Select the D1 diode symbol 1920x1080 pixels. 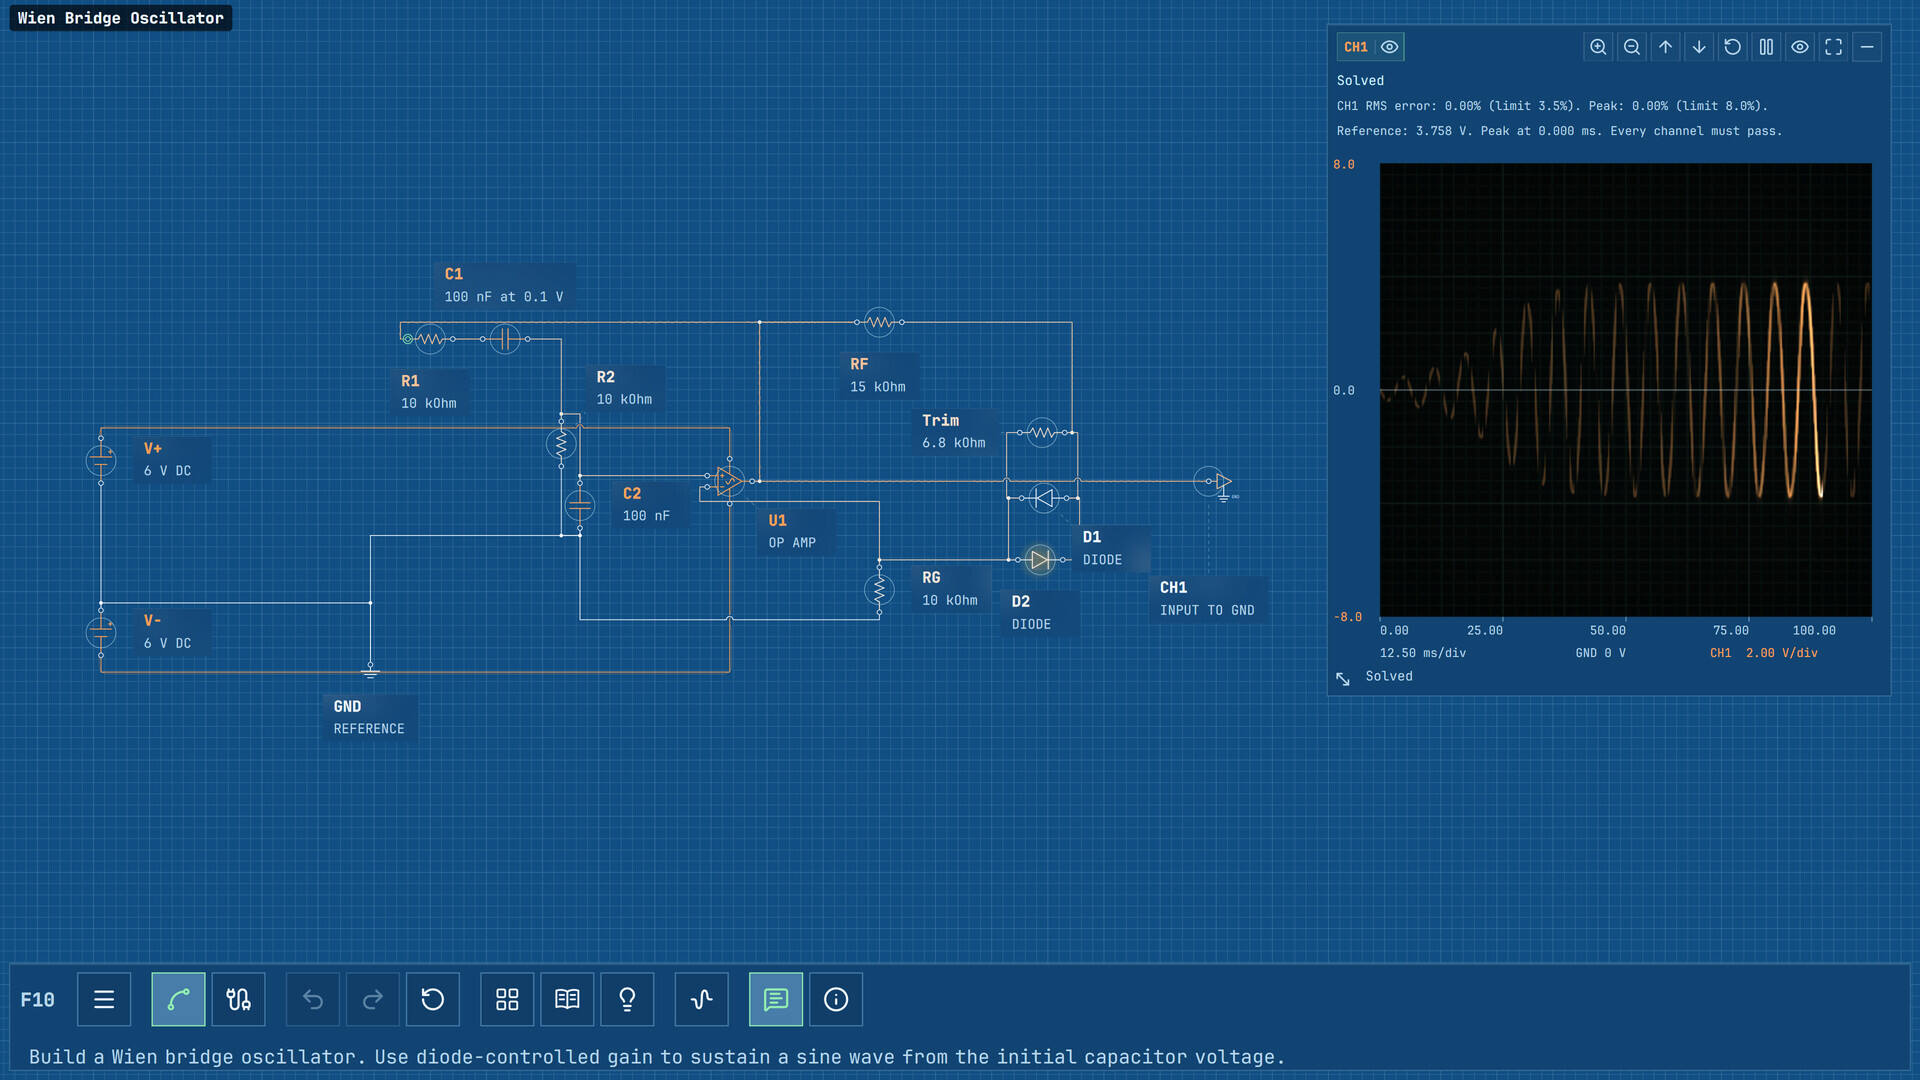click(1044, 497)
